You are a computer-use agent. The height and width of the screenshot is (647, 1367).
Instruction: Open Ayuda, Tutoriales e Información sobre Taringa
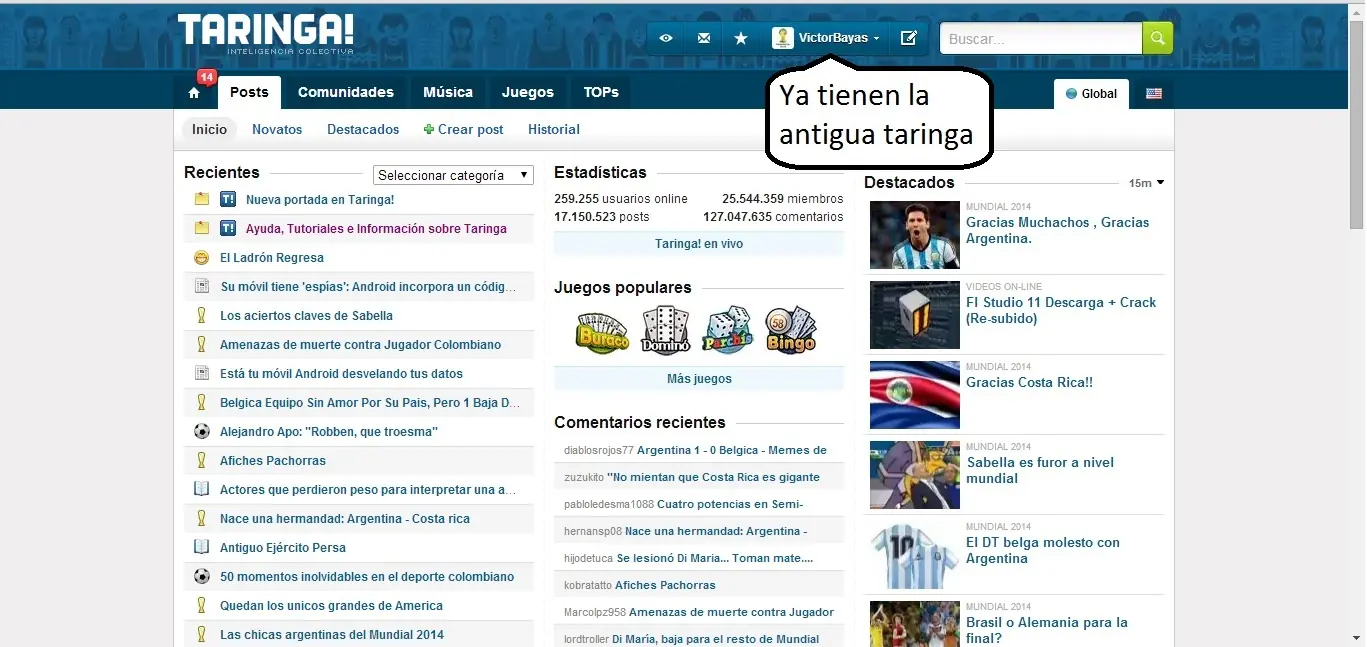click(x=376, y=228)
